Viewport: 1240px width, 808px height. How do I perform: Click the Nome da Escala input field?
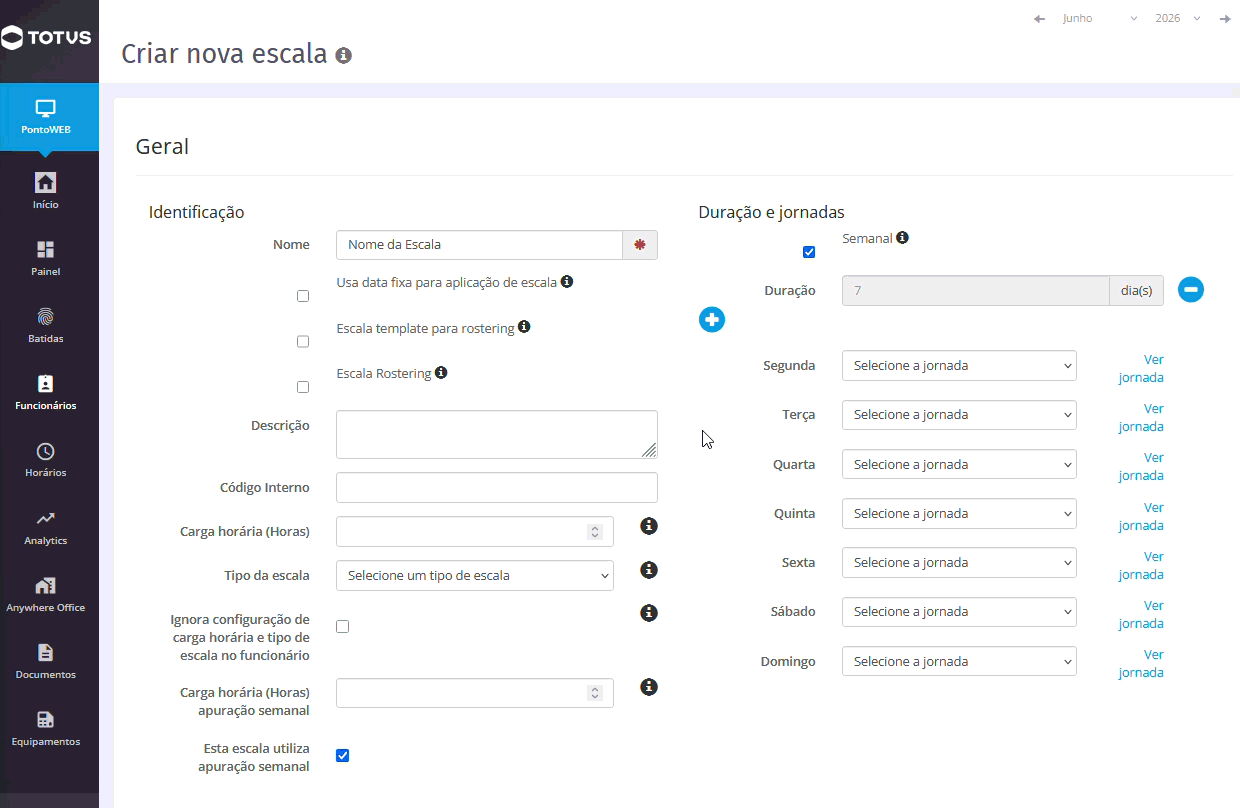[480, 245]
